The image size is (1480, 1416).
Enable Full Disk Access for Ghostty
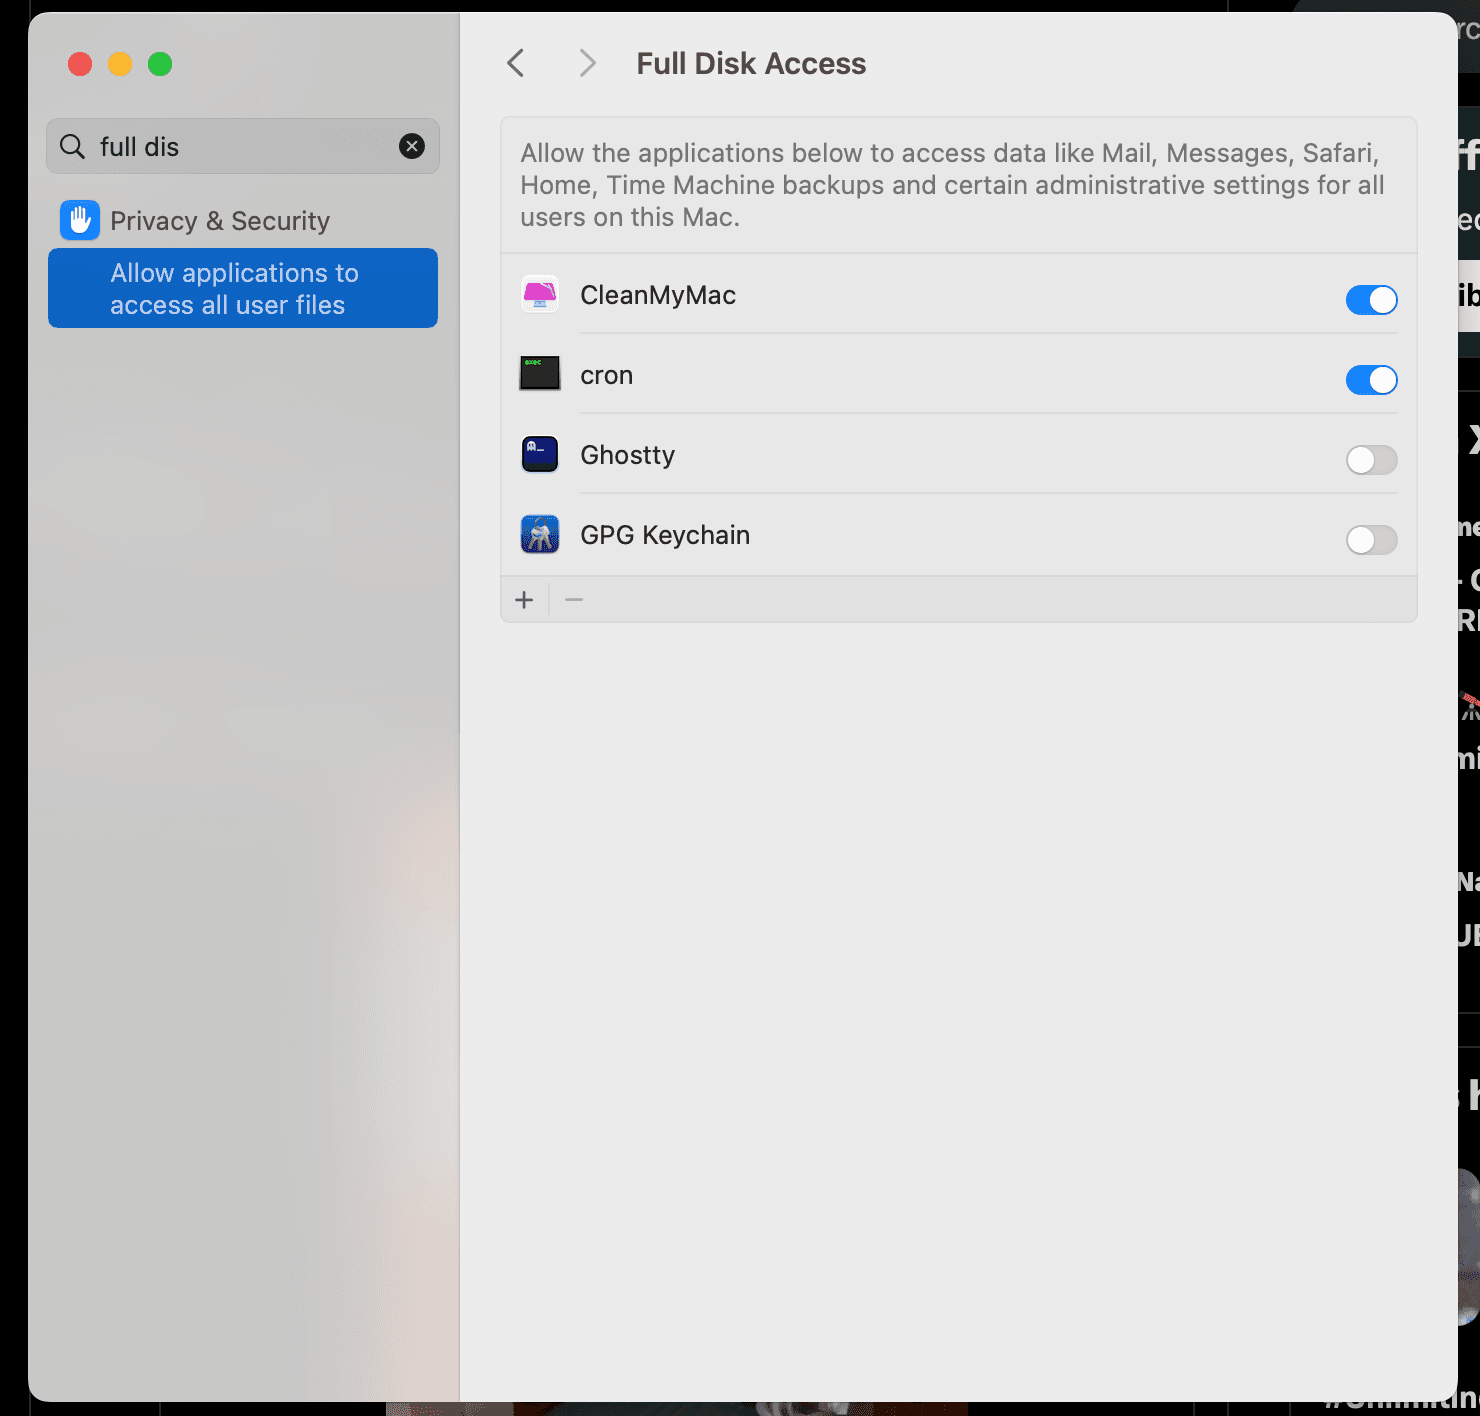pos(1371,460)
